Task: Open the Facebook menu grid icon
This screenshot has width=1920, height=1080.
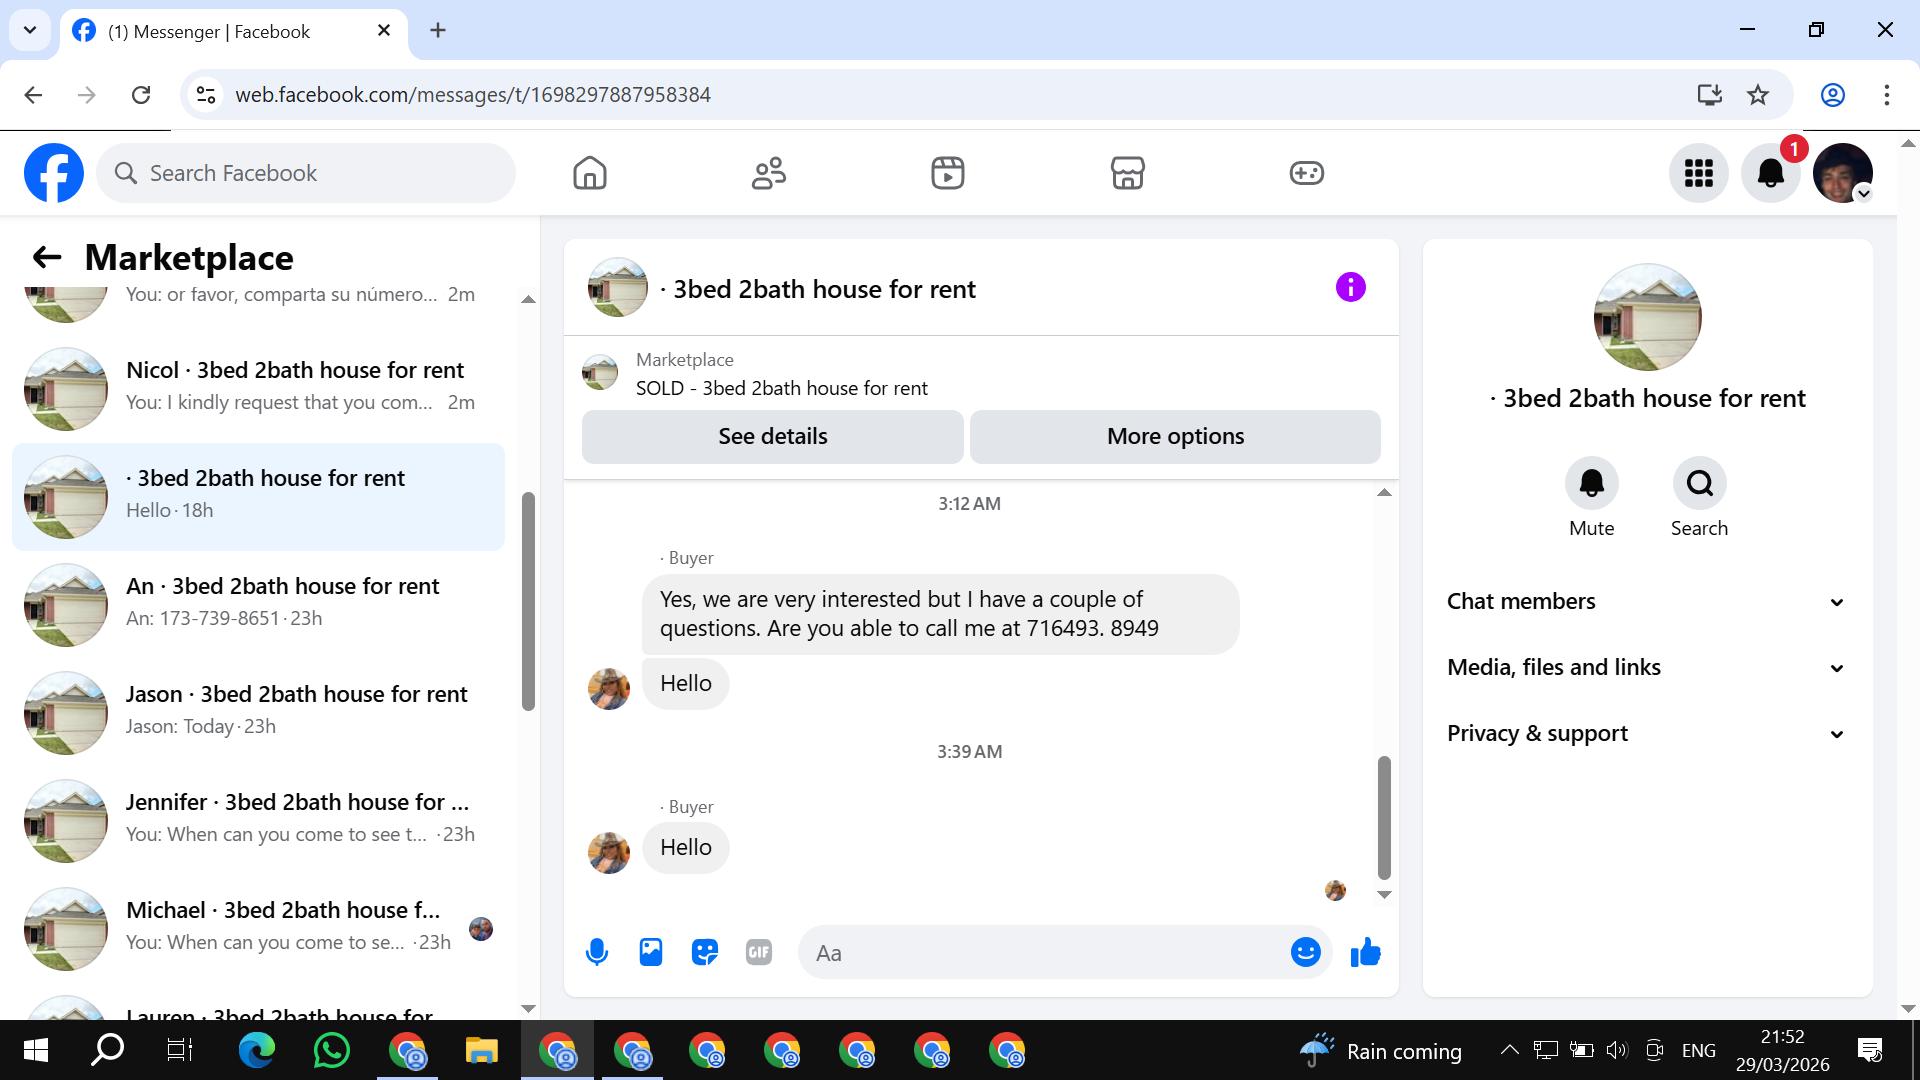Action: pyautogui.click(x=1699, y=173)
